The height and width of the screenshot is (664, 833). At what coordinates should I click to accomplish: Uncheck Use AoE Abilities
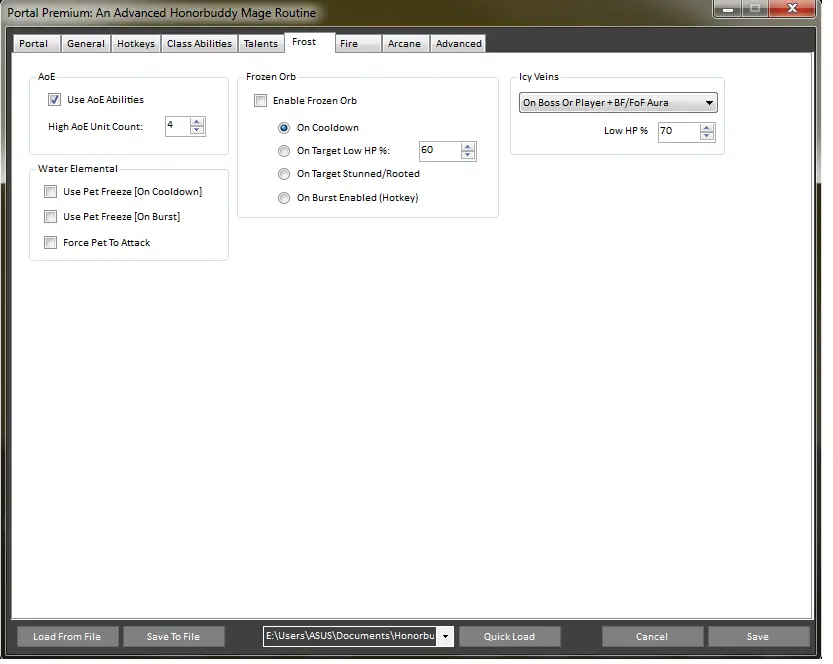(x=54, y=99)
